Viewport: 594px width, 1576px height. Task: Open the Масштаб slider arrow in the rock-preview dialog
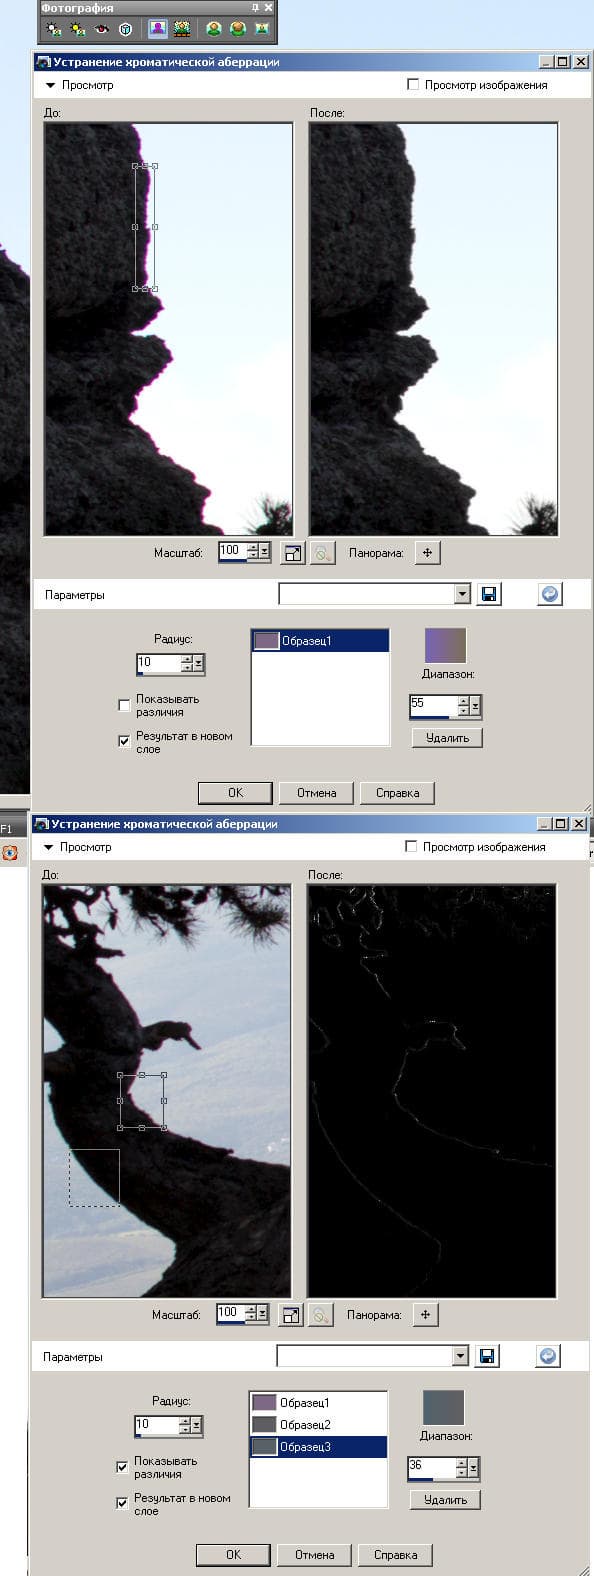point(265,551)
